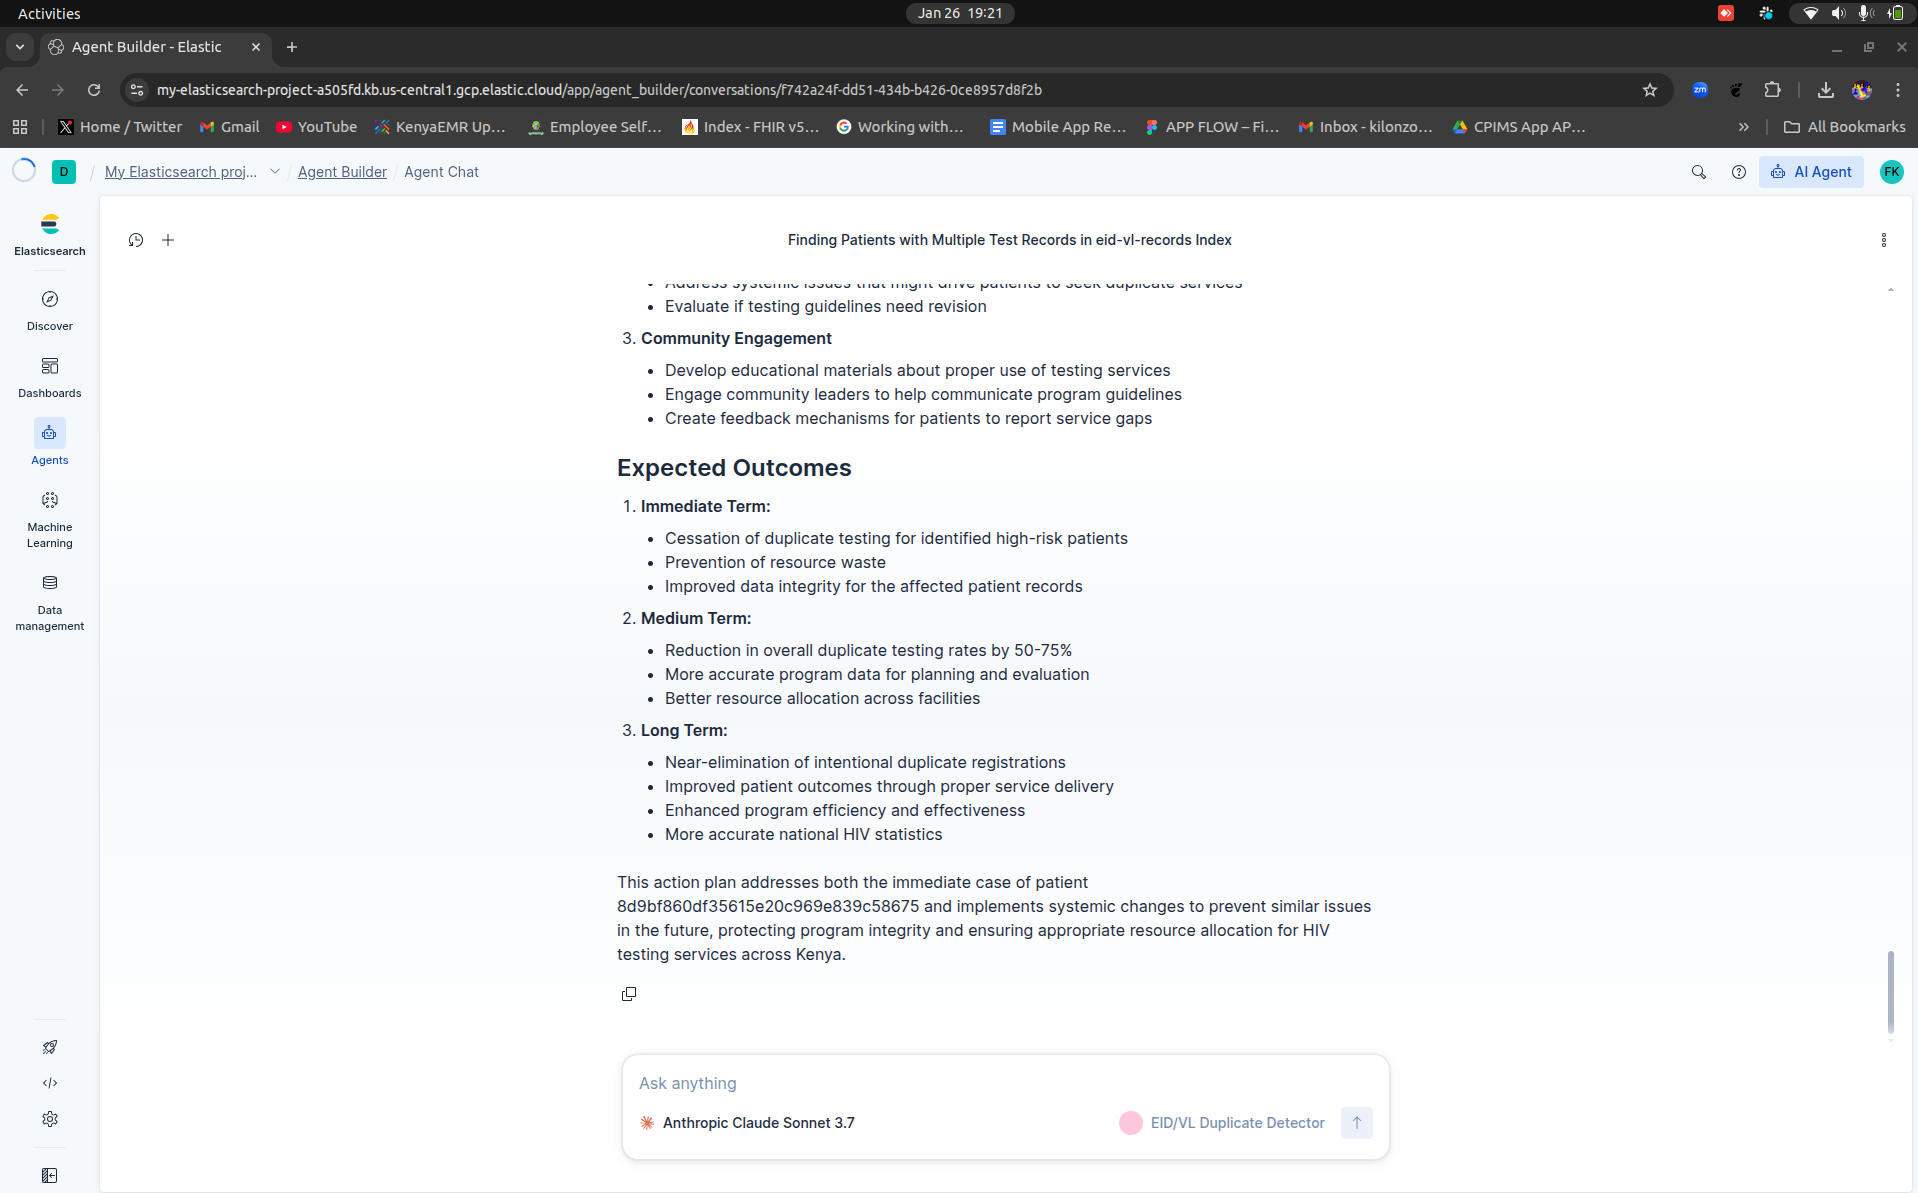Open browser downloads icon
The image size is (1918, 1193).
click(x=1825, y=90)
